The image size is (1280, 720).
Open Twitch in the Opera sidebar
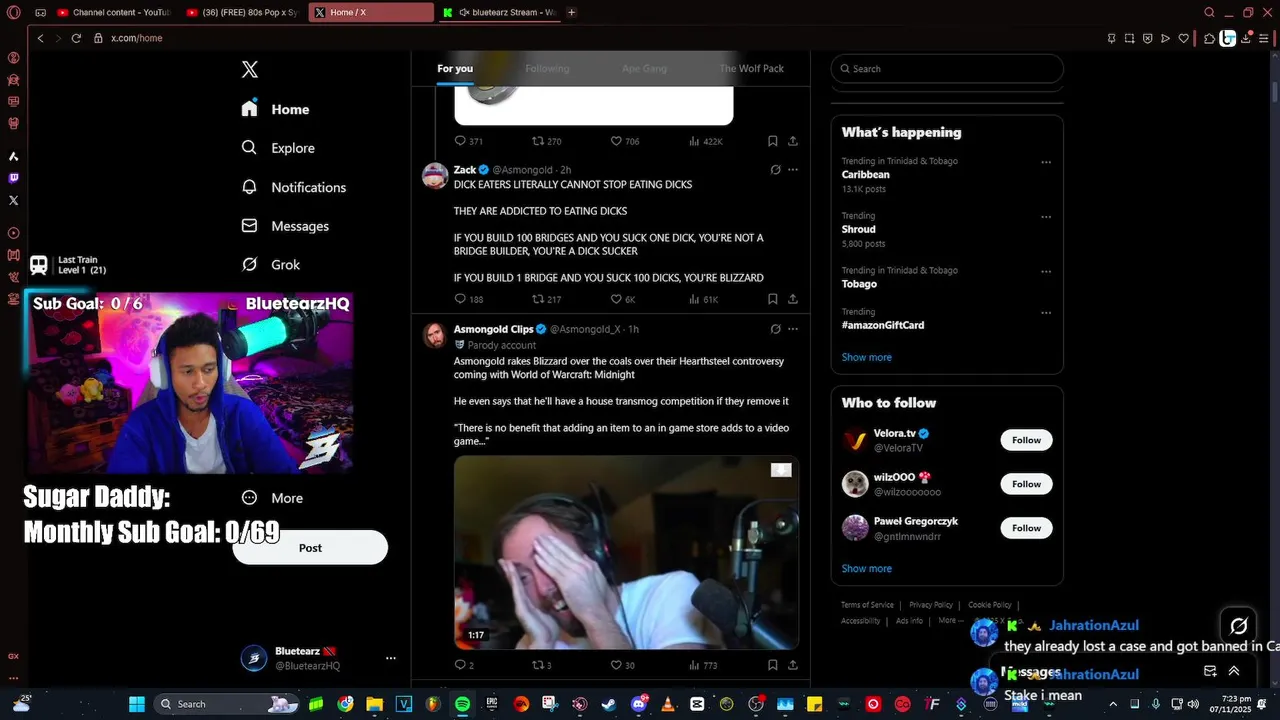tap(13, 178)
